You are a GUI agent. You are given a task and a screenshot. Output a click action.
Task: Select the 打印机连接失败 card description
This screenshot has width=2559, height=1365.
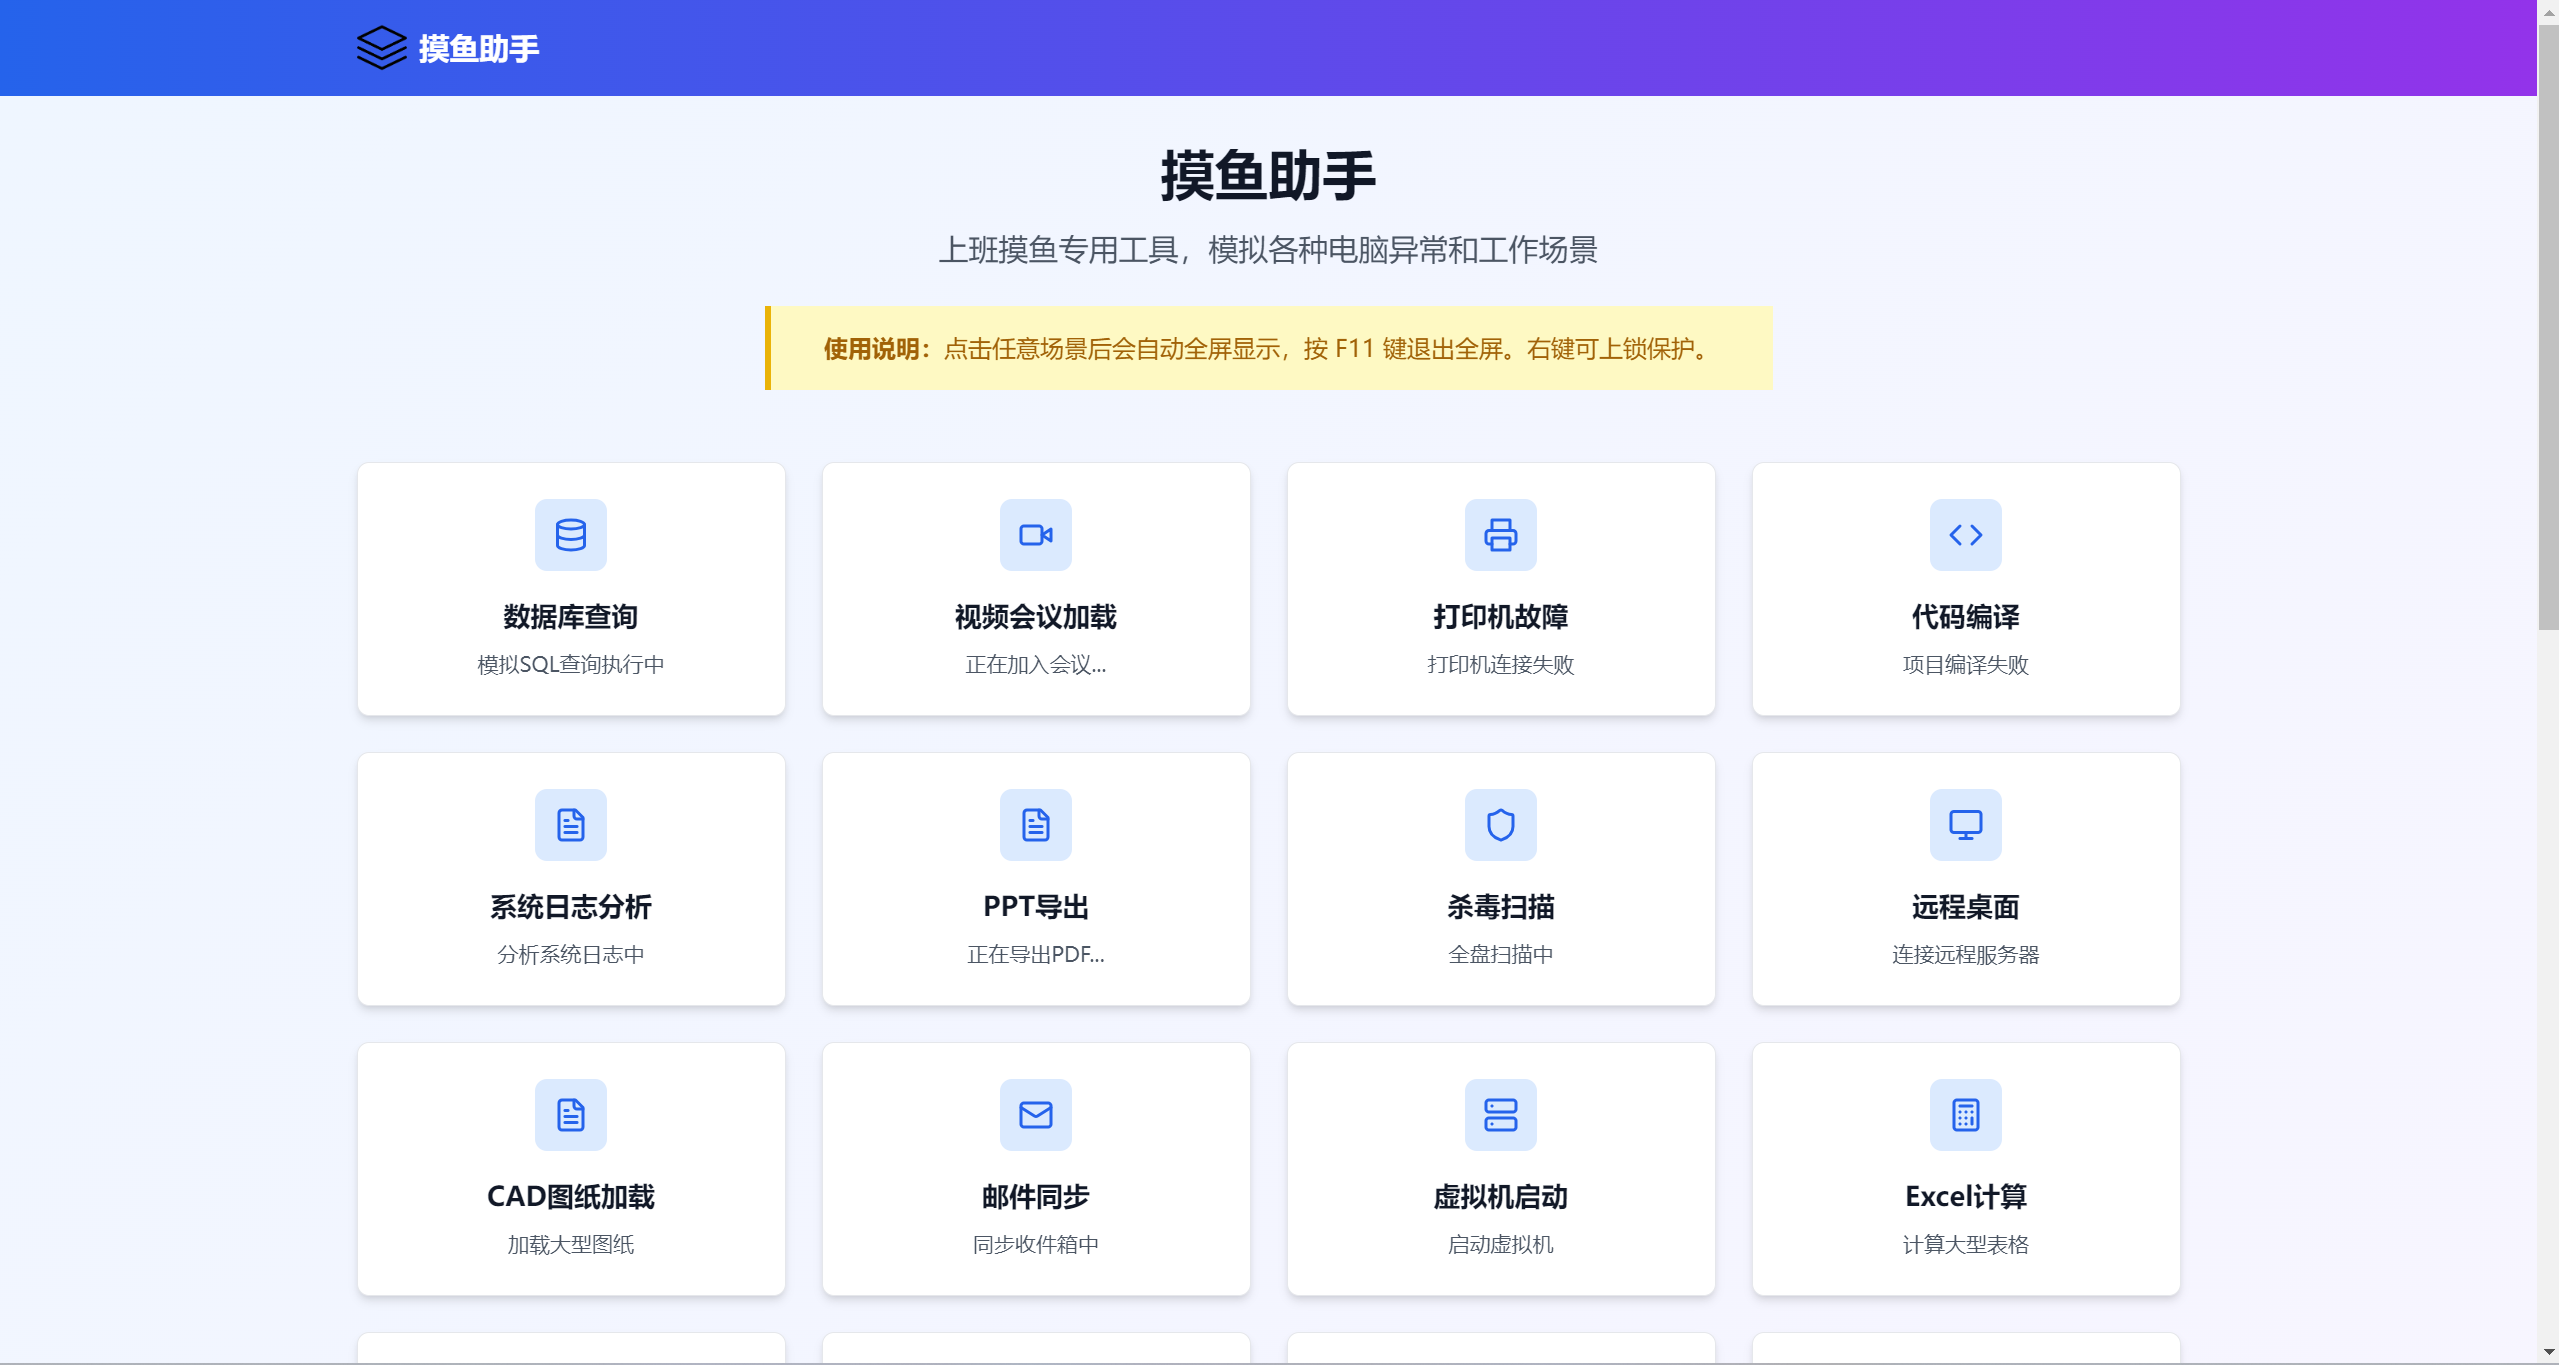click(x=1500, y=665)
